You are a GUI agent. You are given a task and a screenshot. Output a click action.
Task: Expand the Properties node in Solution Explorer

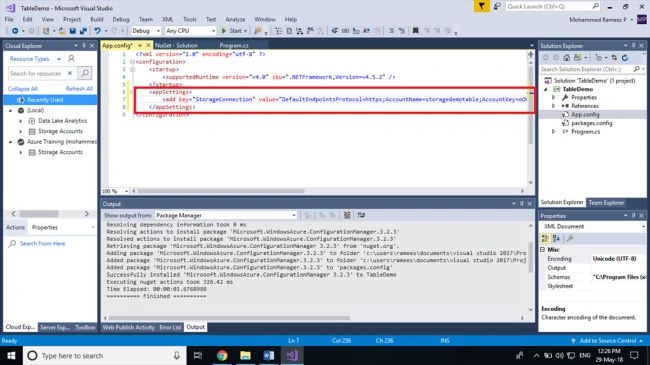[x=553, y=97]
